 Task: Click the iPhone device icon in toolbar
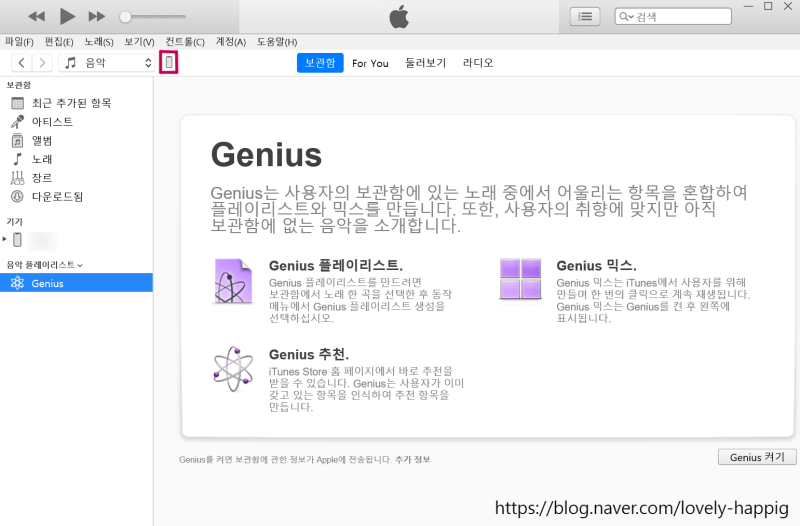click(x=168, y=63)
